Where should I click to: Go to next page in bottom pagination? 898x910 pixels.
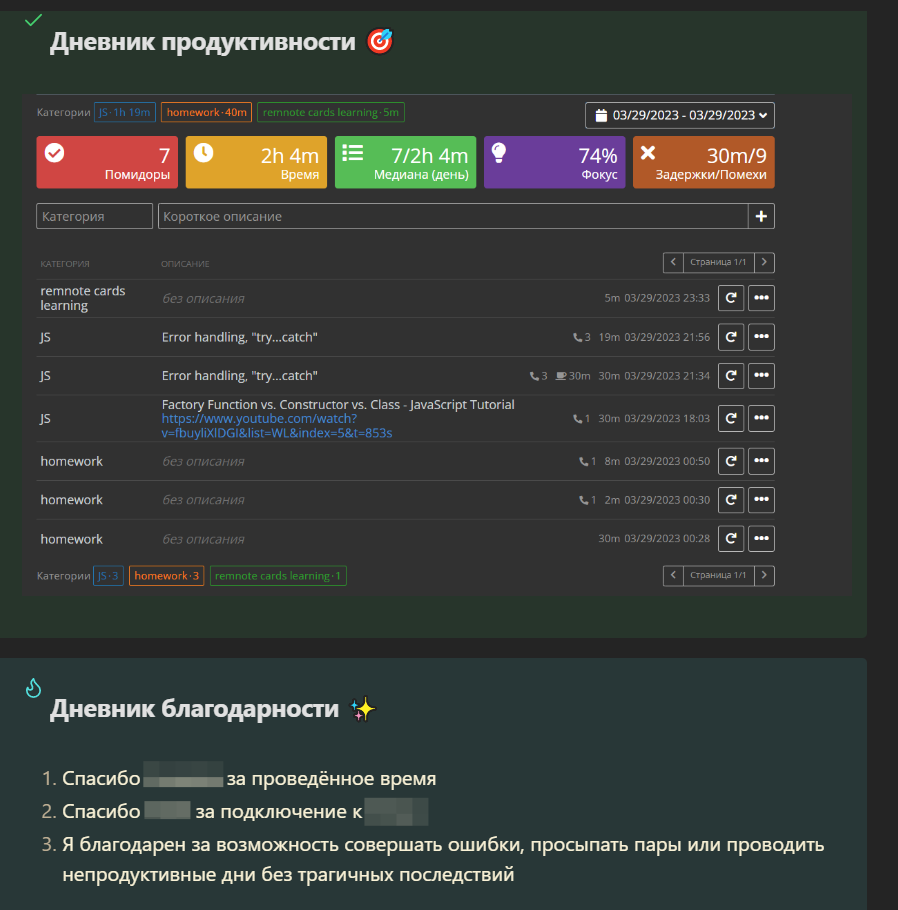(764, 575)
